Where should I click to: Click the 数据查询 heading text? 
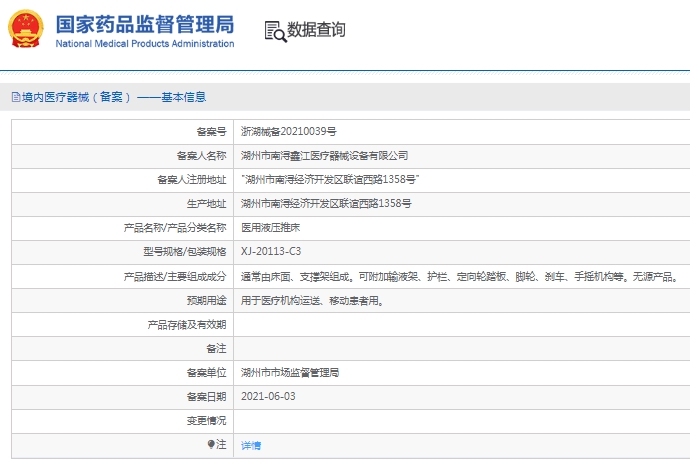click(316, 30)
